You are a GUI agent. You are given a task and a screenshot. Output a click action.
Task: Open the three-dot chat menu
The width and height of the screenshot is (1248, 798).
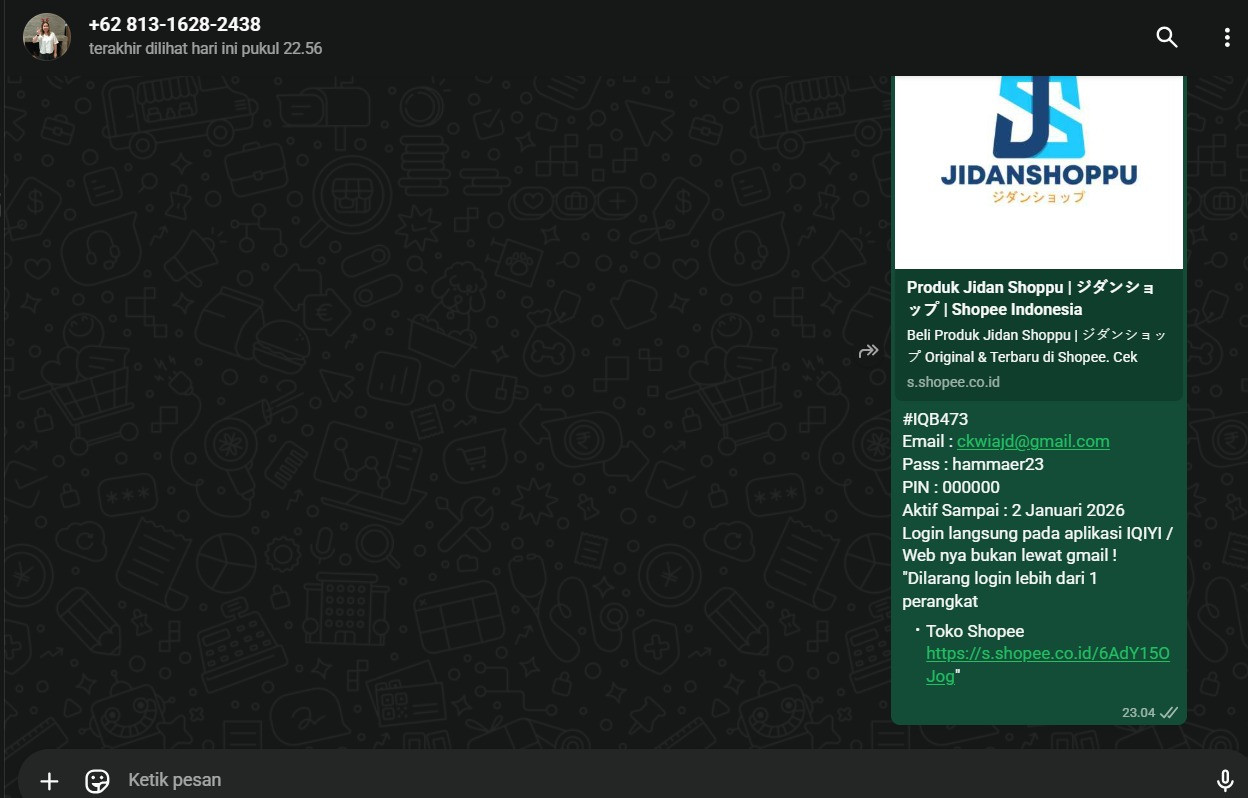tap(1227, 37)
